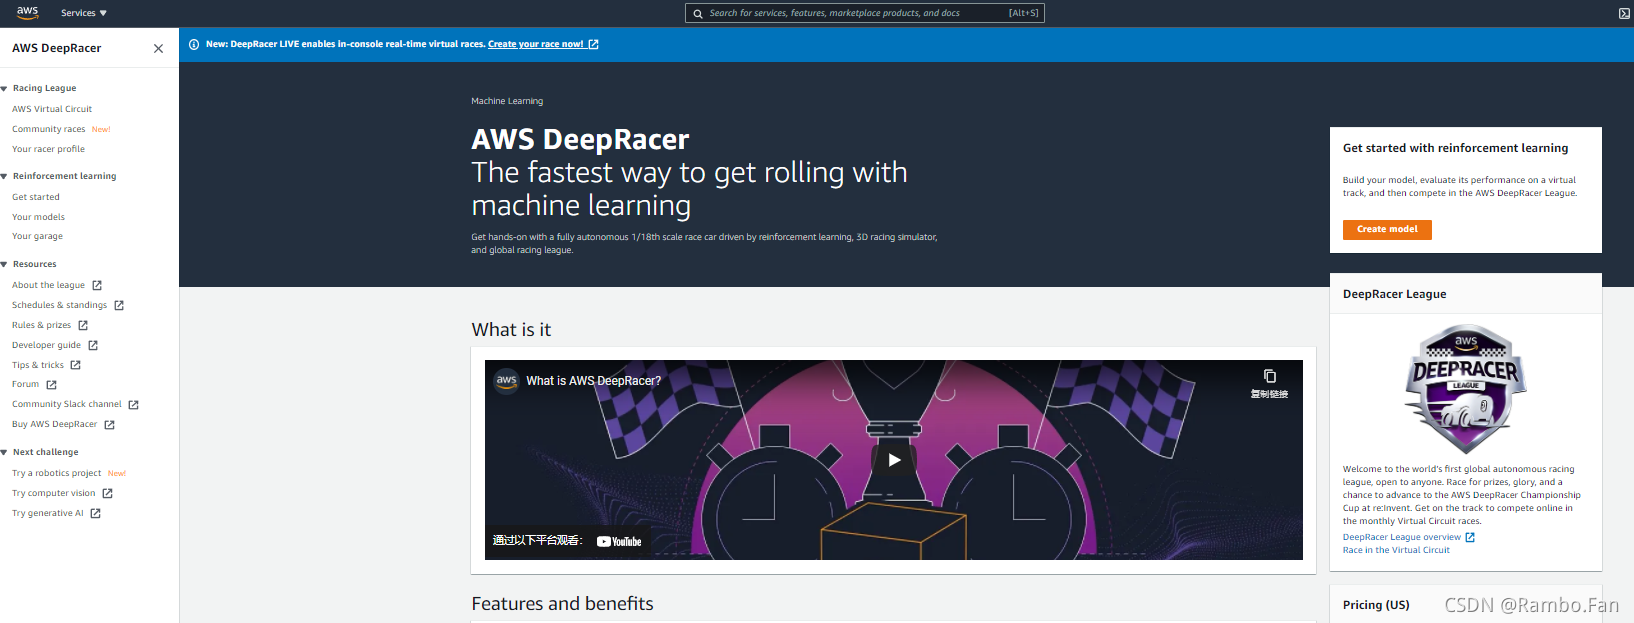Open Community Slack channel link
Screen dimensions: 1634x623
(67, 404)
